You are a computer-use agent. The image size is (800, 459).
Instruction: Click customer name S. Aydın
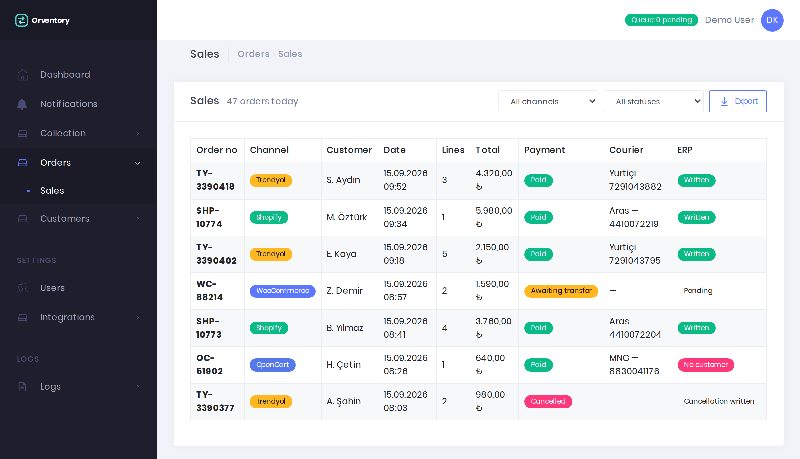343,180
